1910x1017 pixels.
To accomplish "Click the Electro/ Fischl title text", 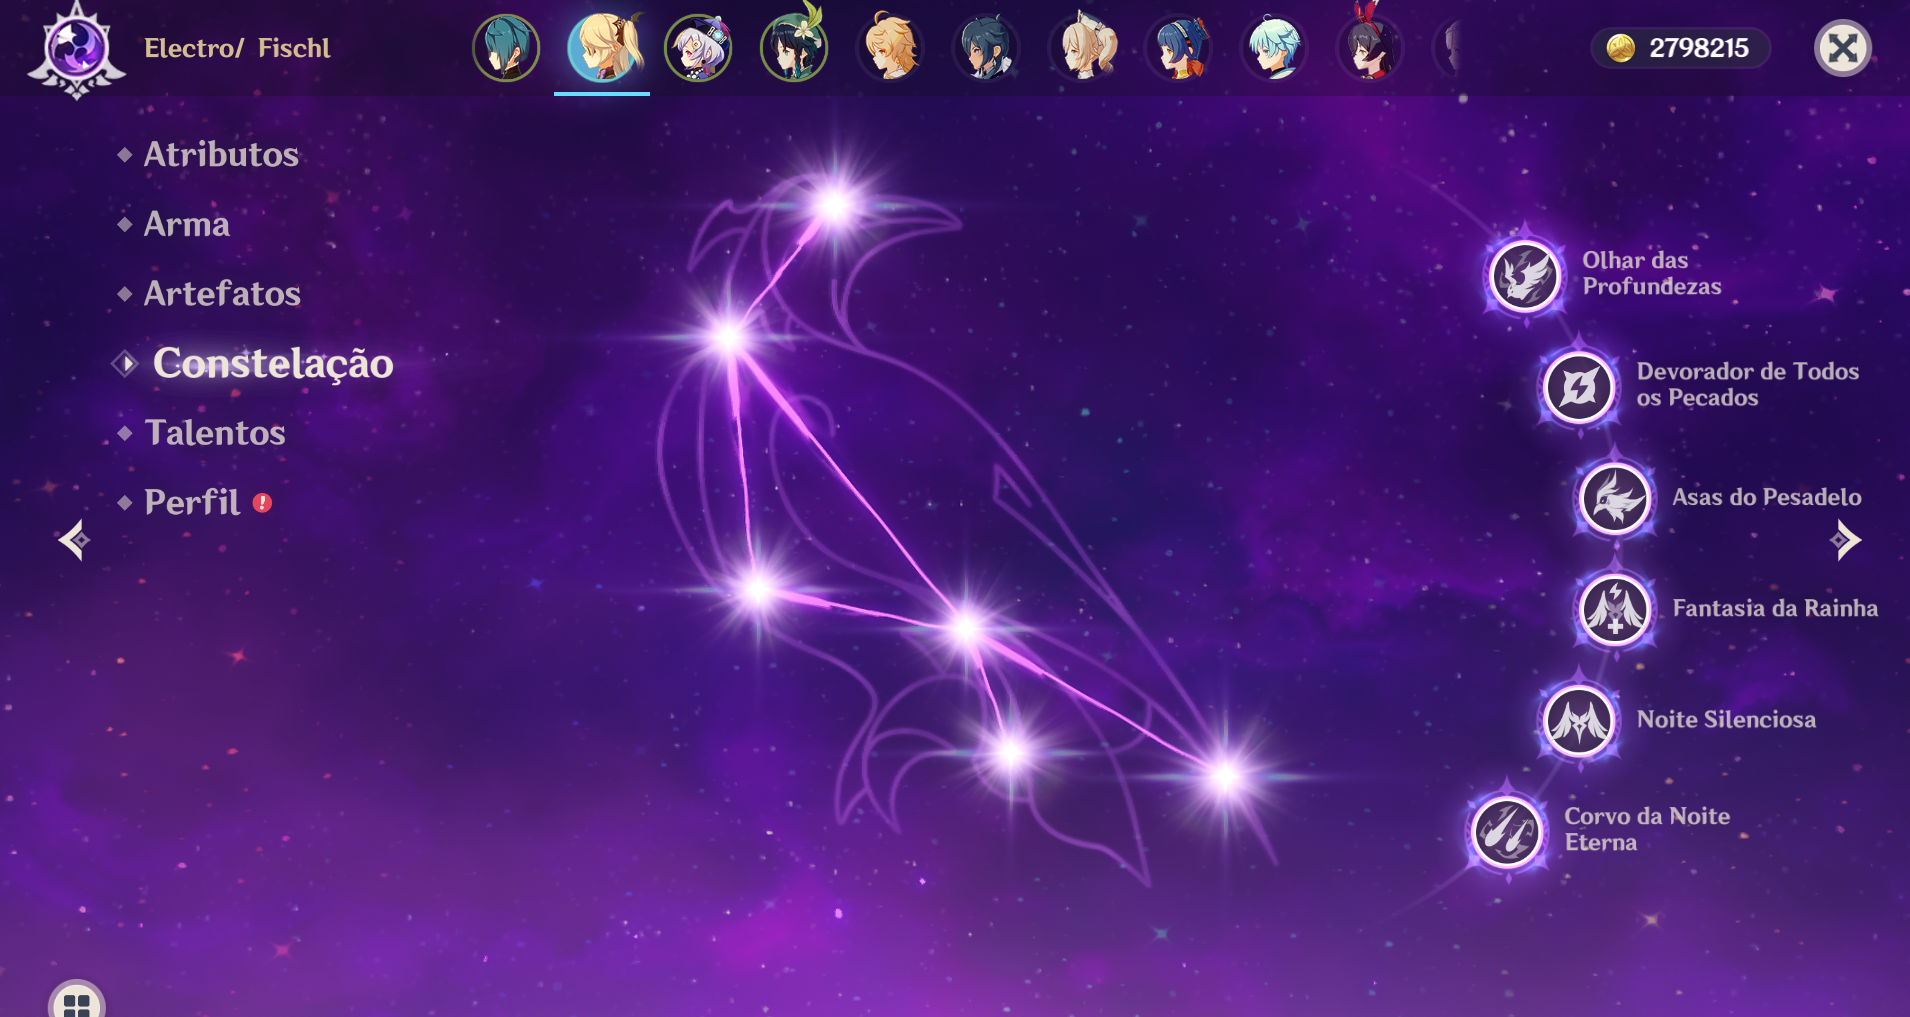I will tap(237, 48).
